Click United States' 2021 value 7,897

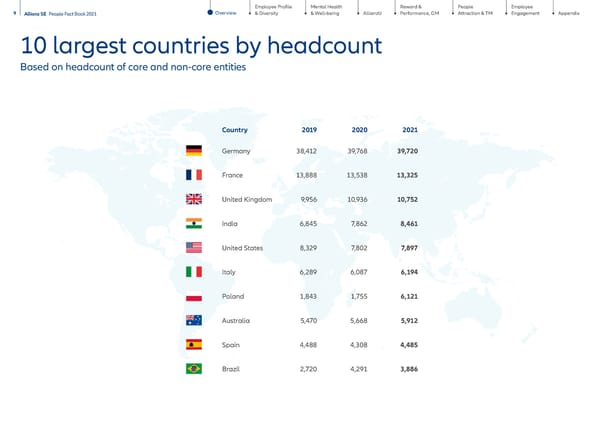click(409, 248)
